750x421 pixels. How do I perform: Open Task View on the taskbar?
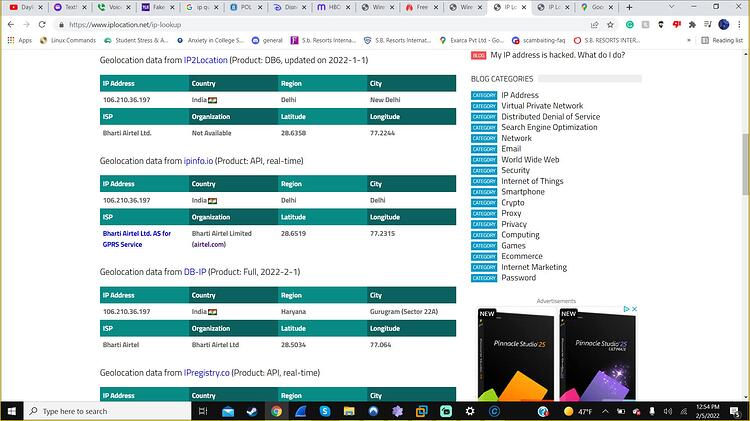(x=203, y=411)
